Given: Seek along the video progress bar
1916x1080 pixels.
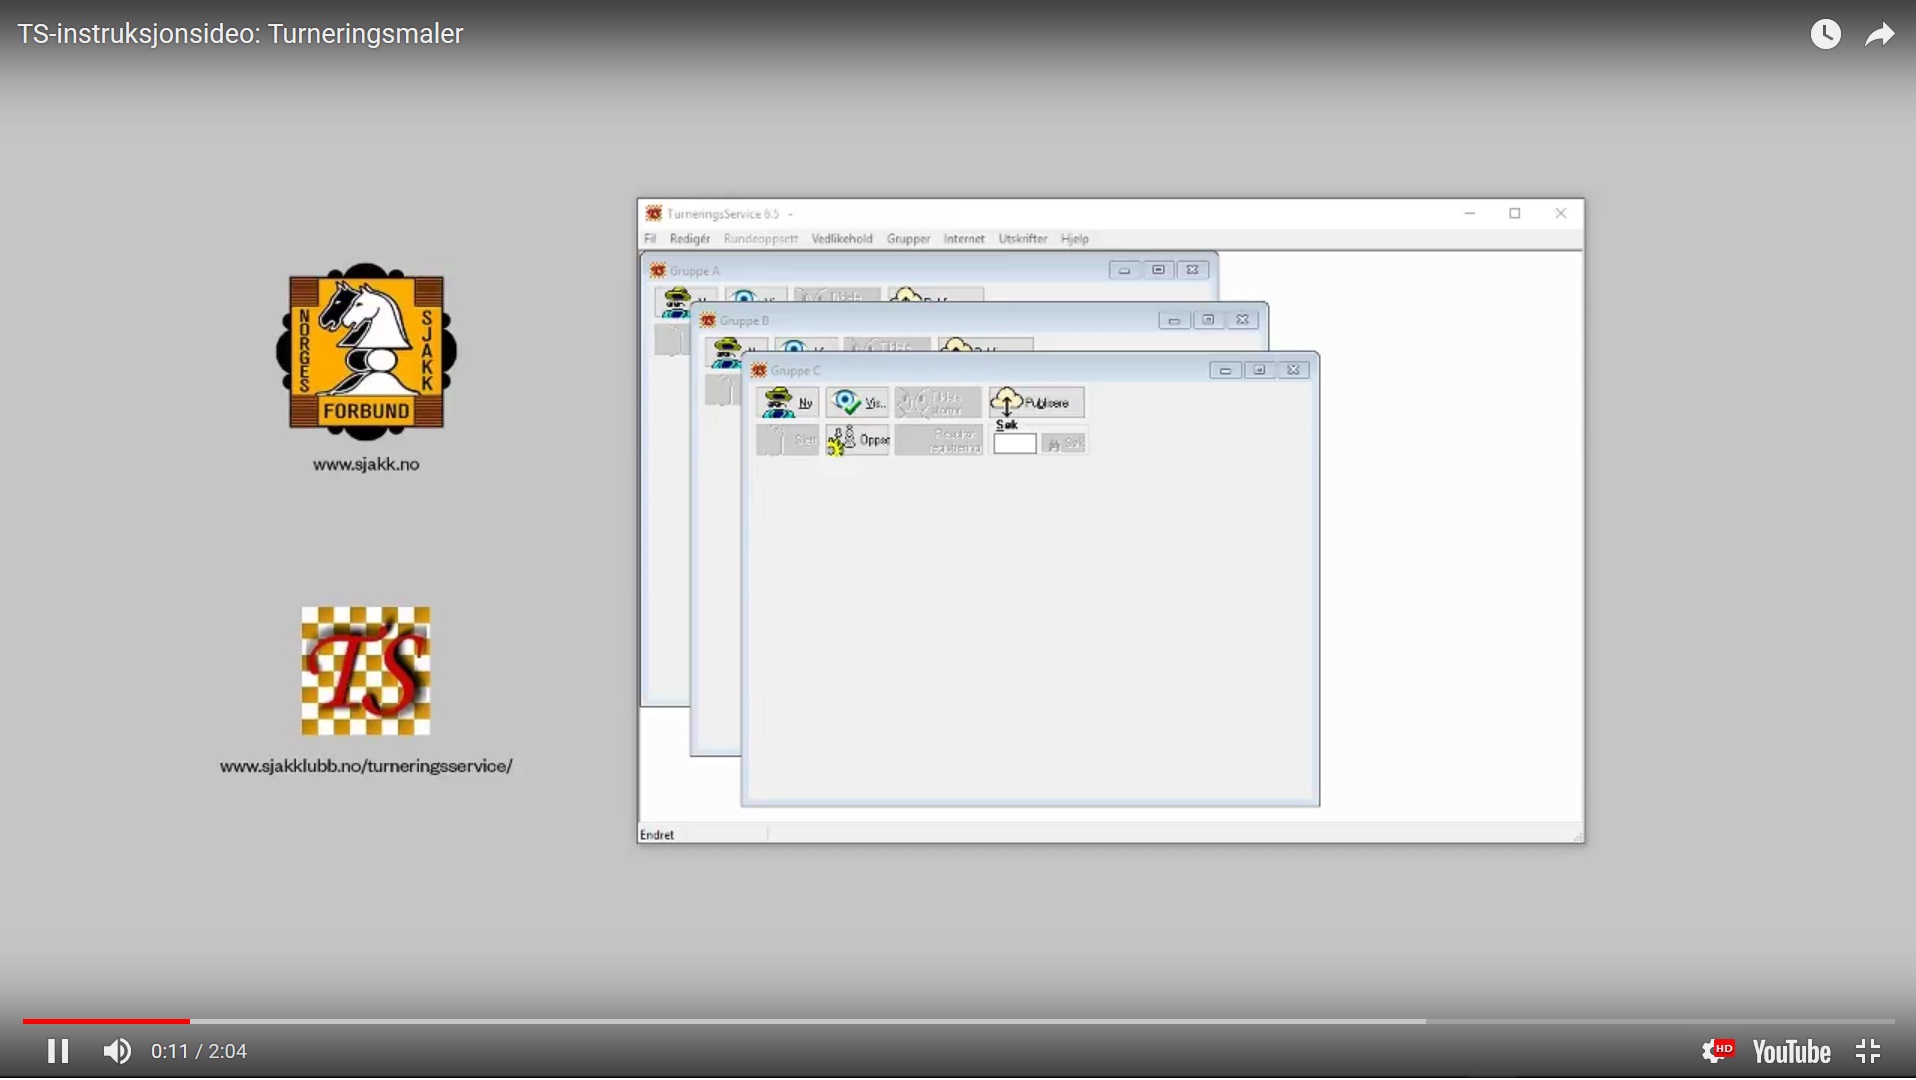Looking at the screenshot, I should 958,1021.
